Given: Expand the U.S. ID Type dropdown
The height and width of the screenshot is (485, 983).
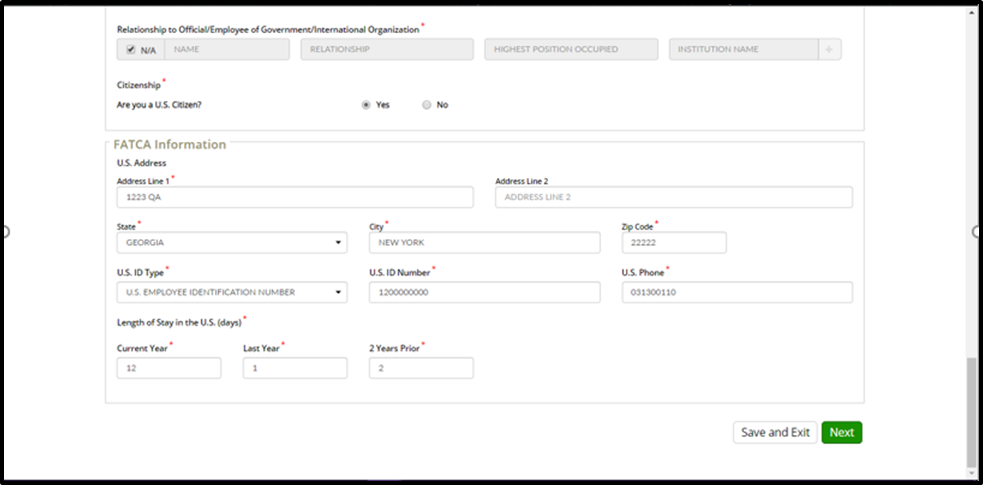Looking at the screenshot, I should tap(232, 292).
